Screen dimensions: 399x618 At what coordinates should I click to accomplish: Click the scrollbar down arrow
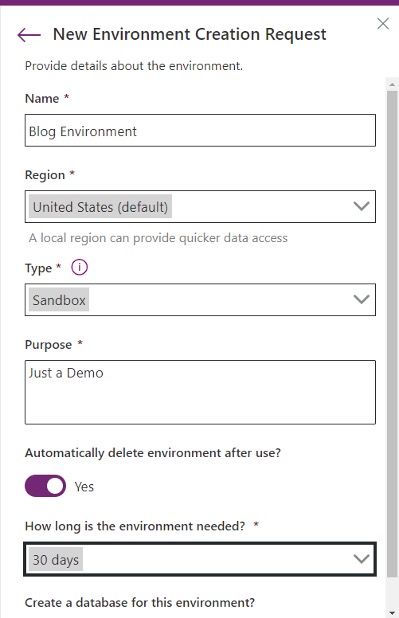click(x=392, y=612)
